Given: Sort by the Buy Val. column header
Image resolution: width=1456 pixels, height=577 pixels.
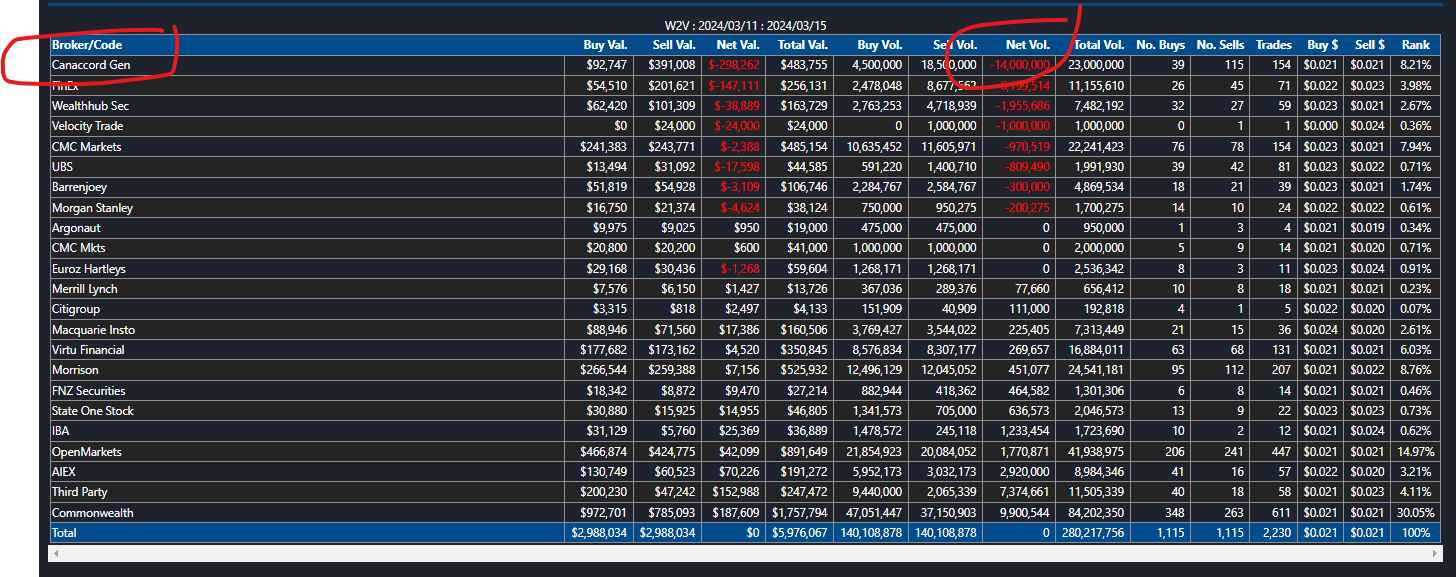Looking at the screenshot, I should pos(605,45).
